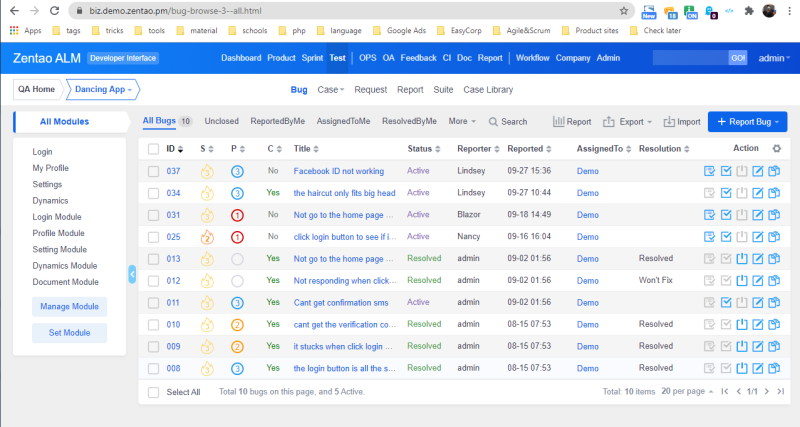Screen dimensions: 800x427
Task: Check the checkbox for bug 037
Action: tap(153, 171)
